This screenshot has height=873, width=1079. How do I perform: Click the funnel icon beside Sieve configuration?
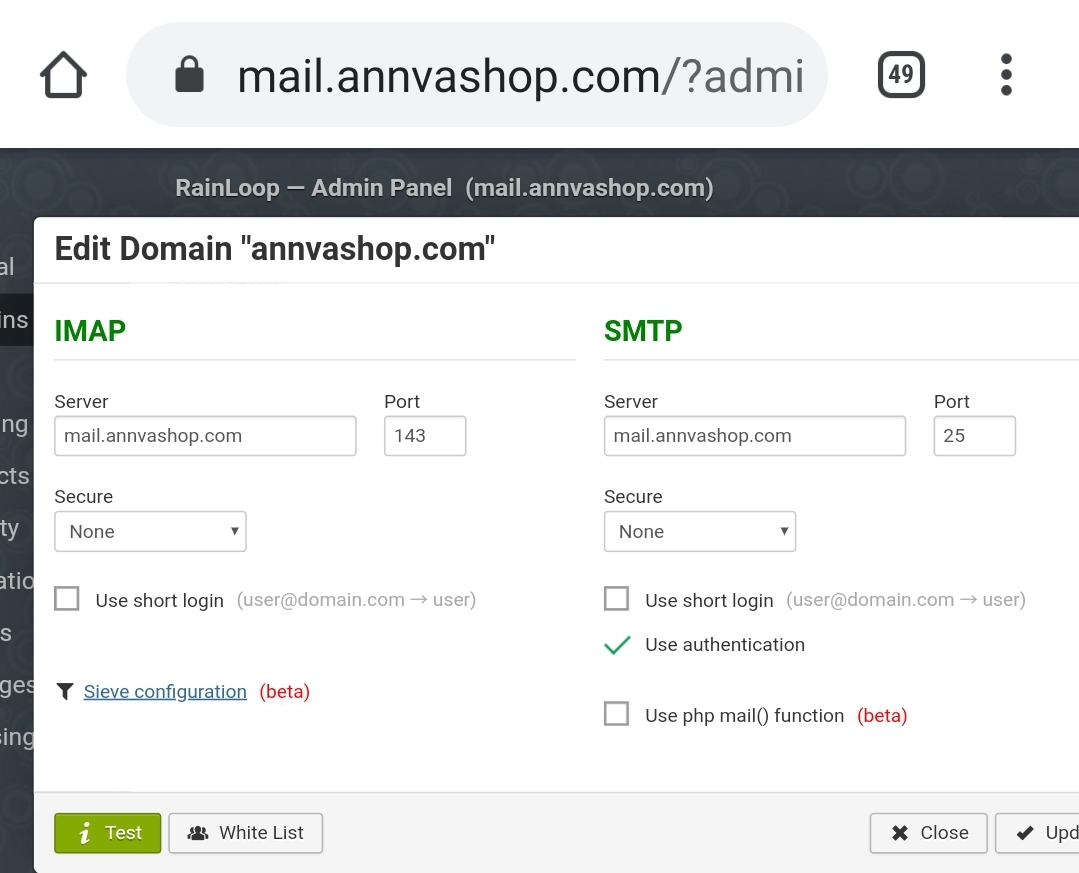[65, 690]
